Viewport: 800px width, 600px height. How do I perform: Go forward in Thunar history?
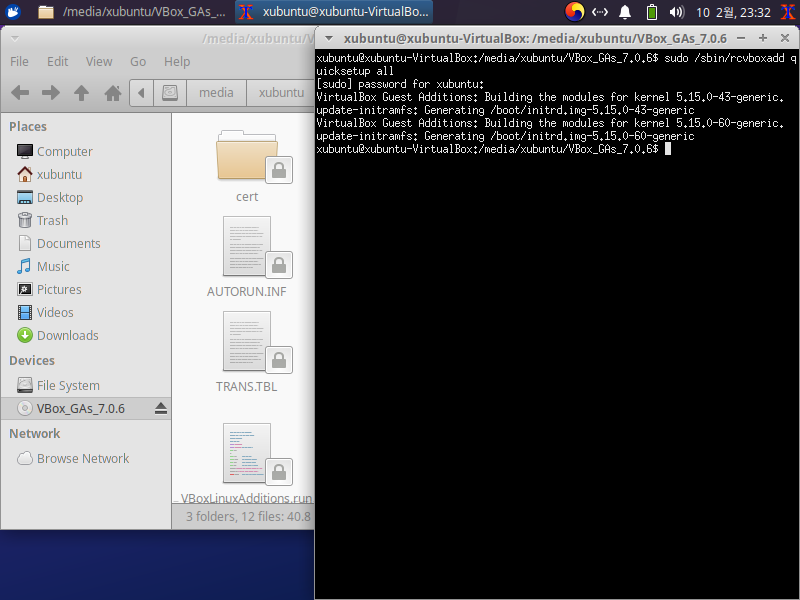tap(51, 93)
